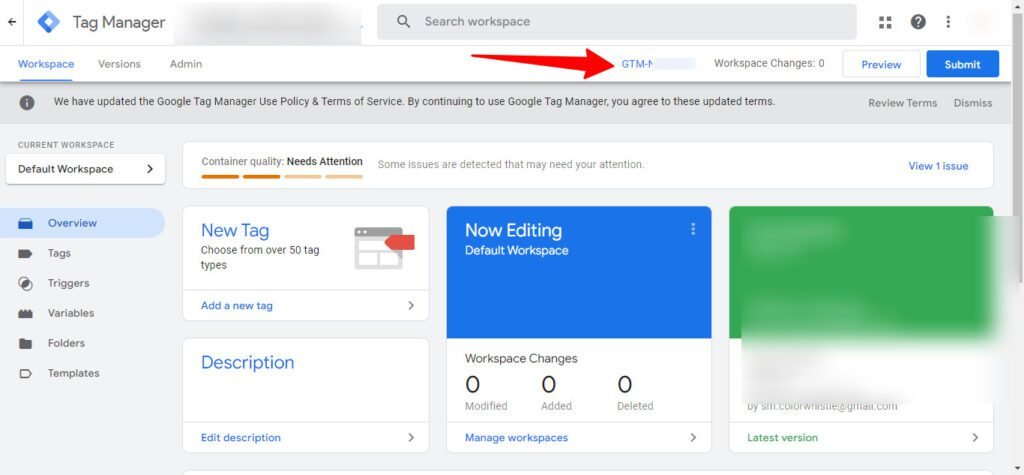Click the Latest version link
This screenshot has width=1024, height=475.
(782, 437)
